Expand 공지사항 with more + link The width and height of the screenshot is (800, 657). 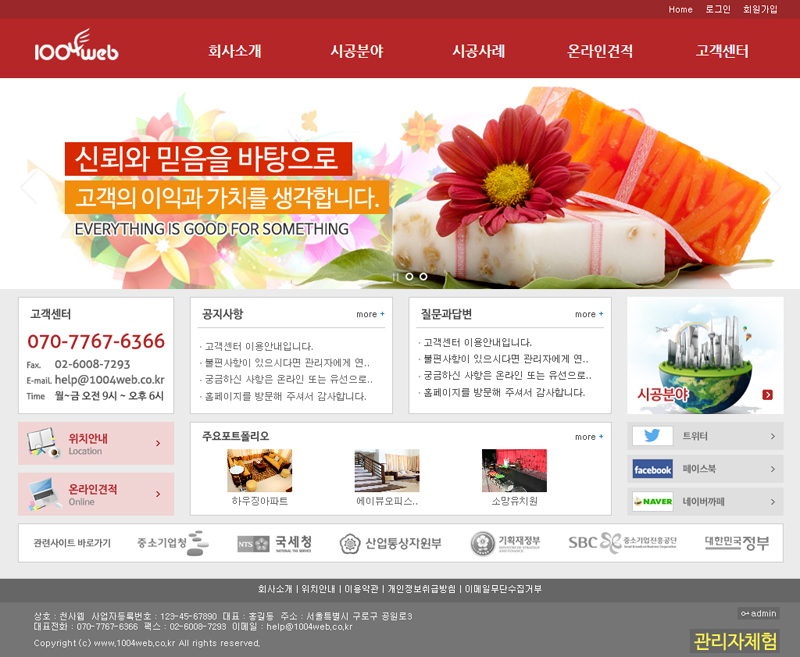tap(370, 314)
